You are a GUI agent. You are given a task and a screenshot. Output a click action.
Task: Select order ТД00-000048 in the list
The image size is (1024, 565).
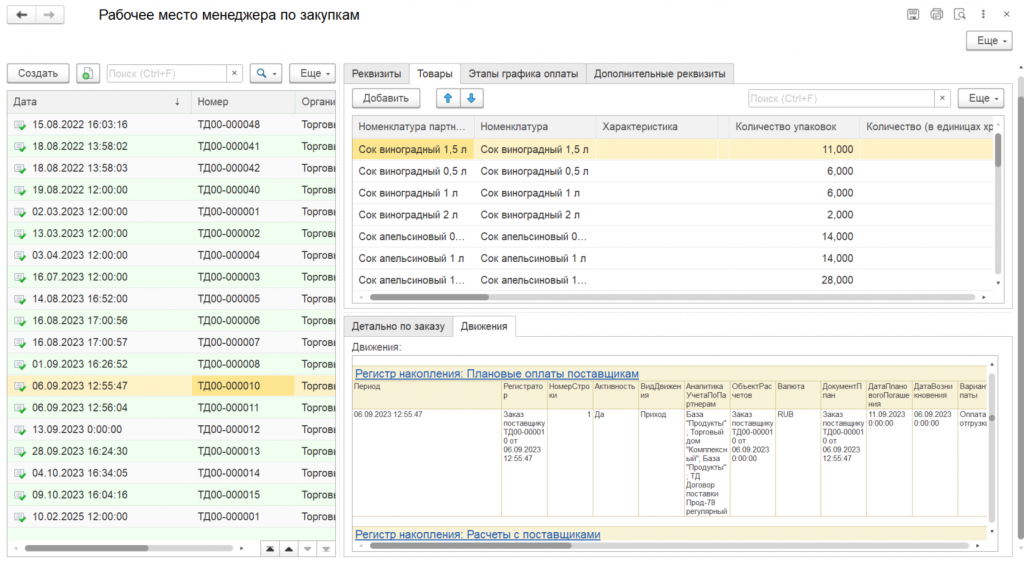[x=228, y=124]
